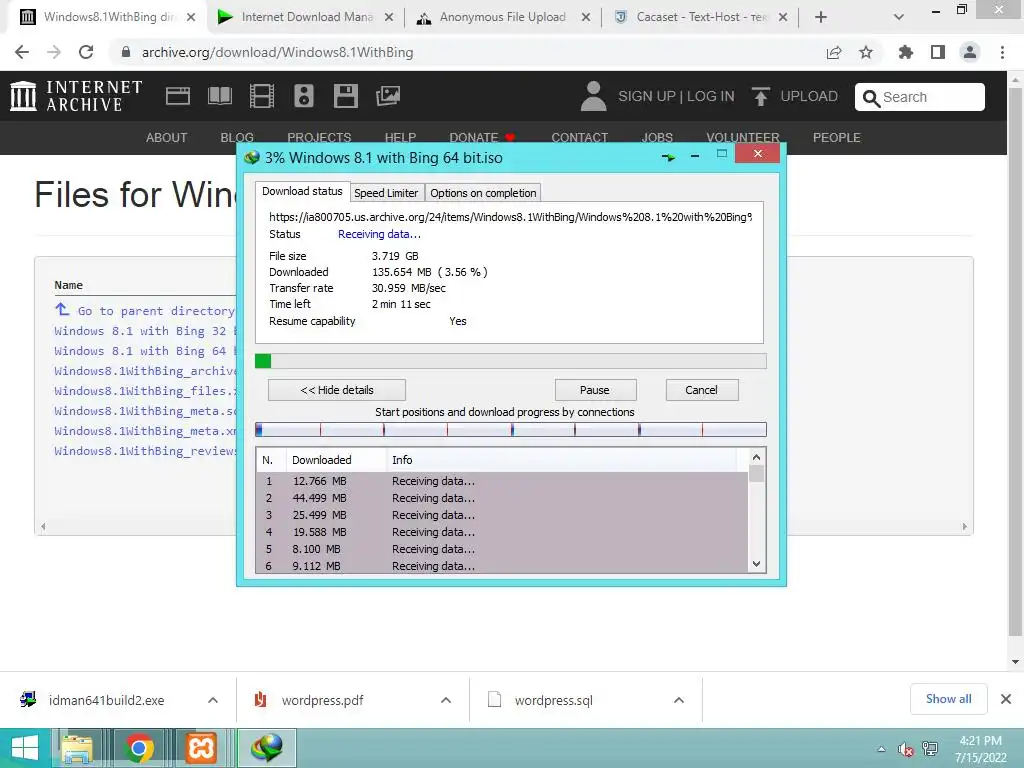The height and width of the screenshot is (768, 1024).
Task: Click the network tray icon
Action: click(x=930, y=749)
